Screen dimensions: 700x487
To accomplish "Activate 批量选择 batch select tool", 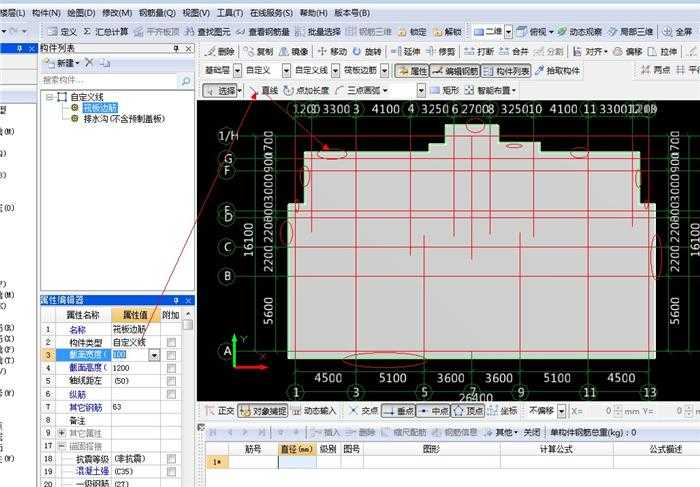I will [318, 32].
